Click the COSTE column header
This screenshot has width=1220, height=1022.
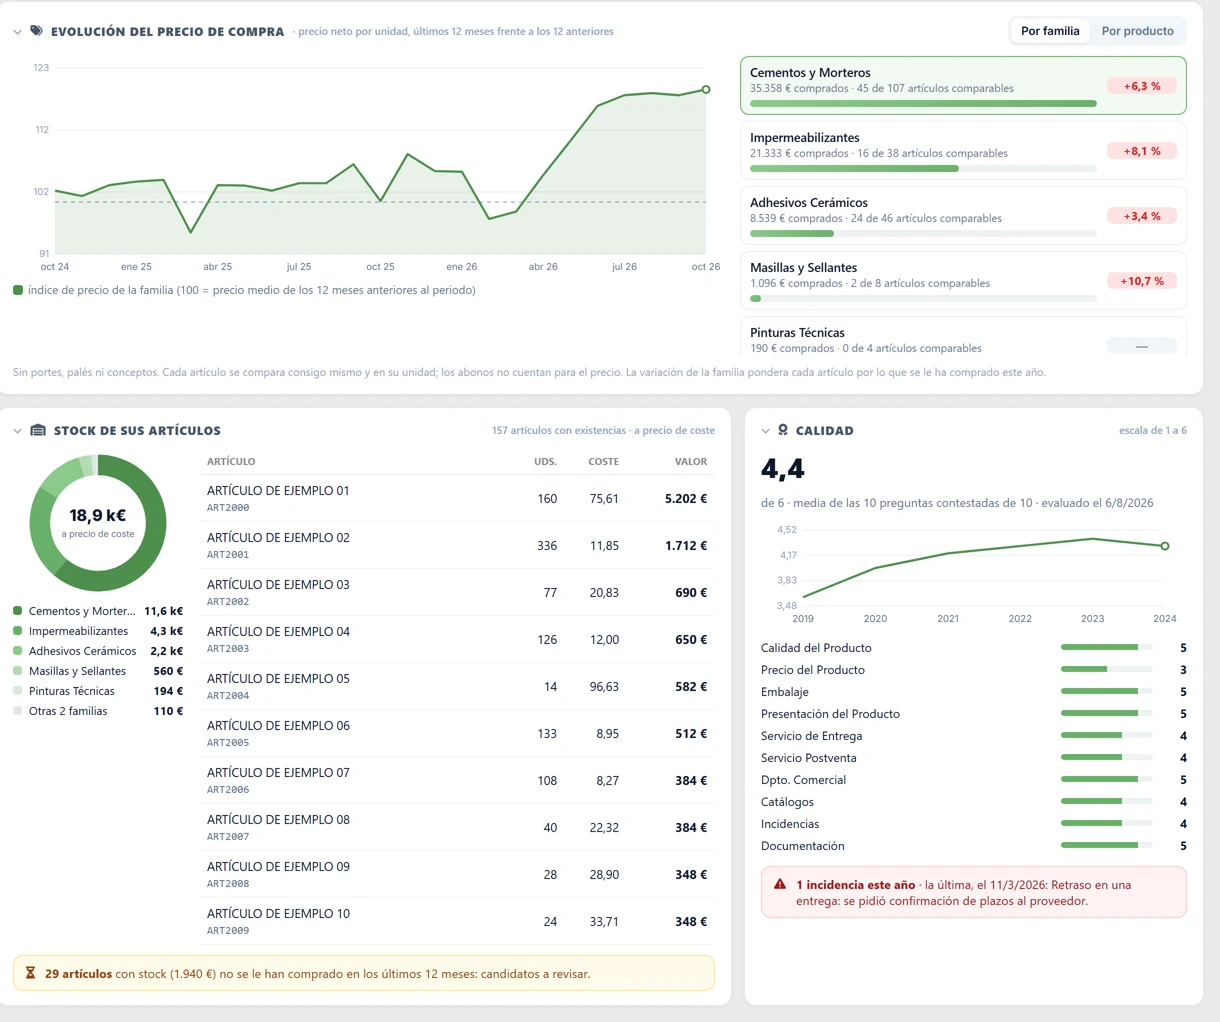click(604, 462)
